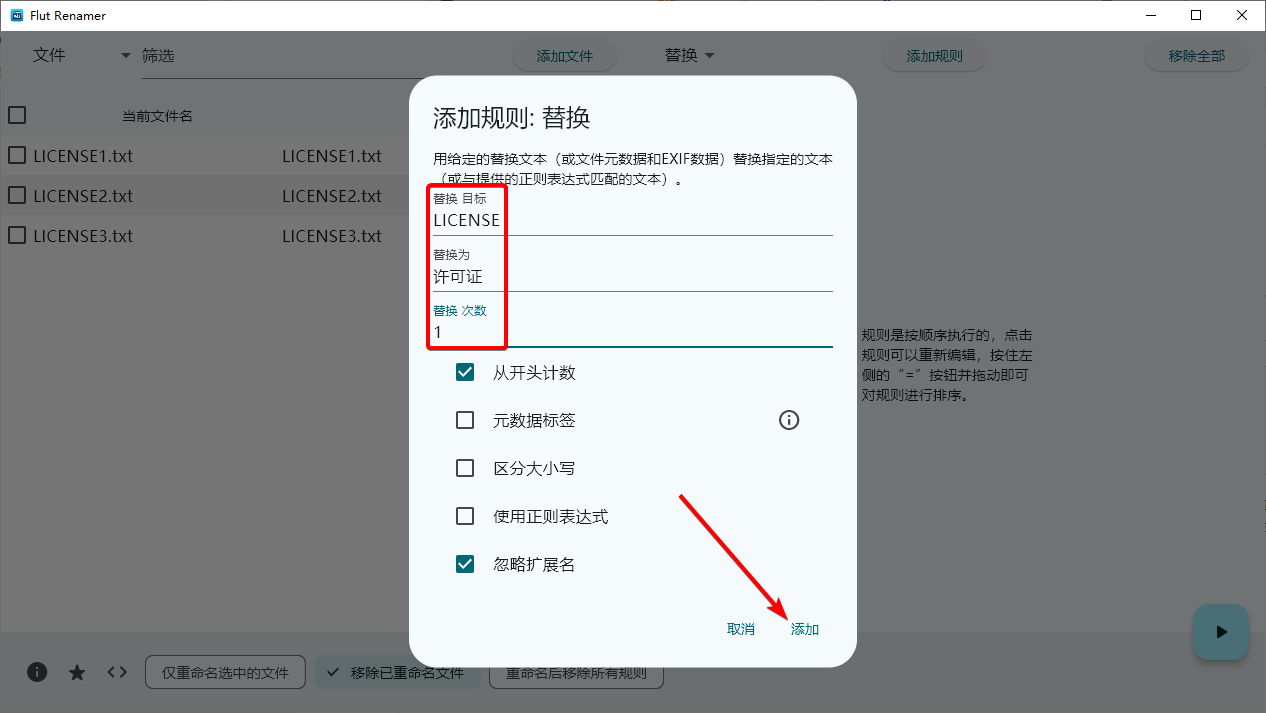Enable the 区分大小写 checkbox

coord(465,467)
